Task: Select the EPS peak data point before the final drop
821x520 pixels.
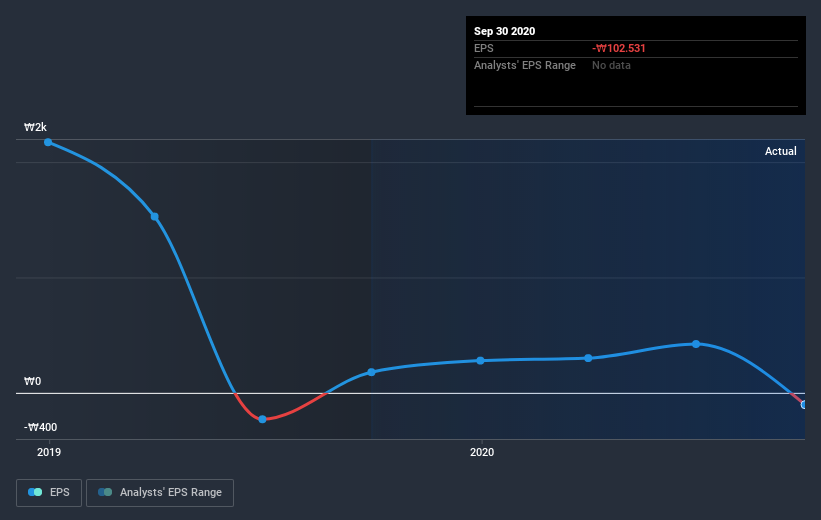Action: click(x=696, y=344)
